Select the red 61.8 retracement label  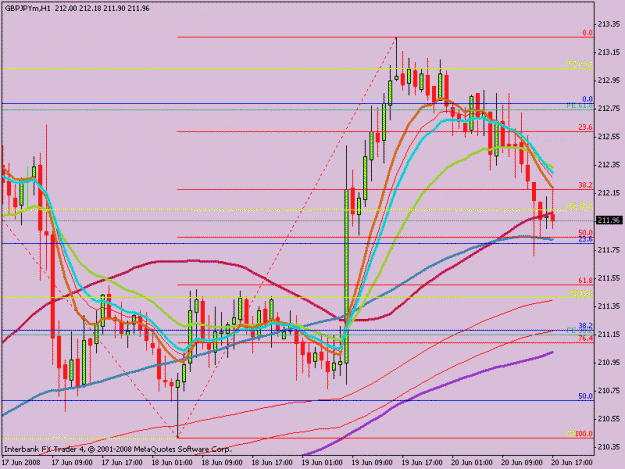(586, 281)
